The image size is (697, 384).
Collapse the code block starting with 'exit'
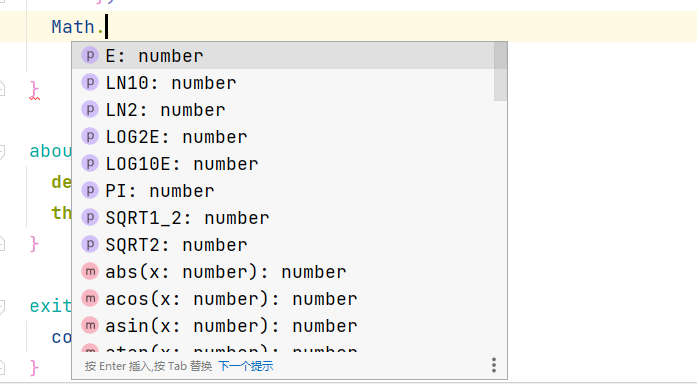click(2, 307)
